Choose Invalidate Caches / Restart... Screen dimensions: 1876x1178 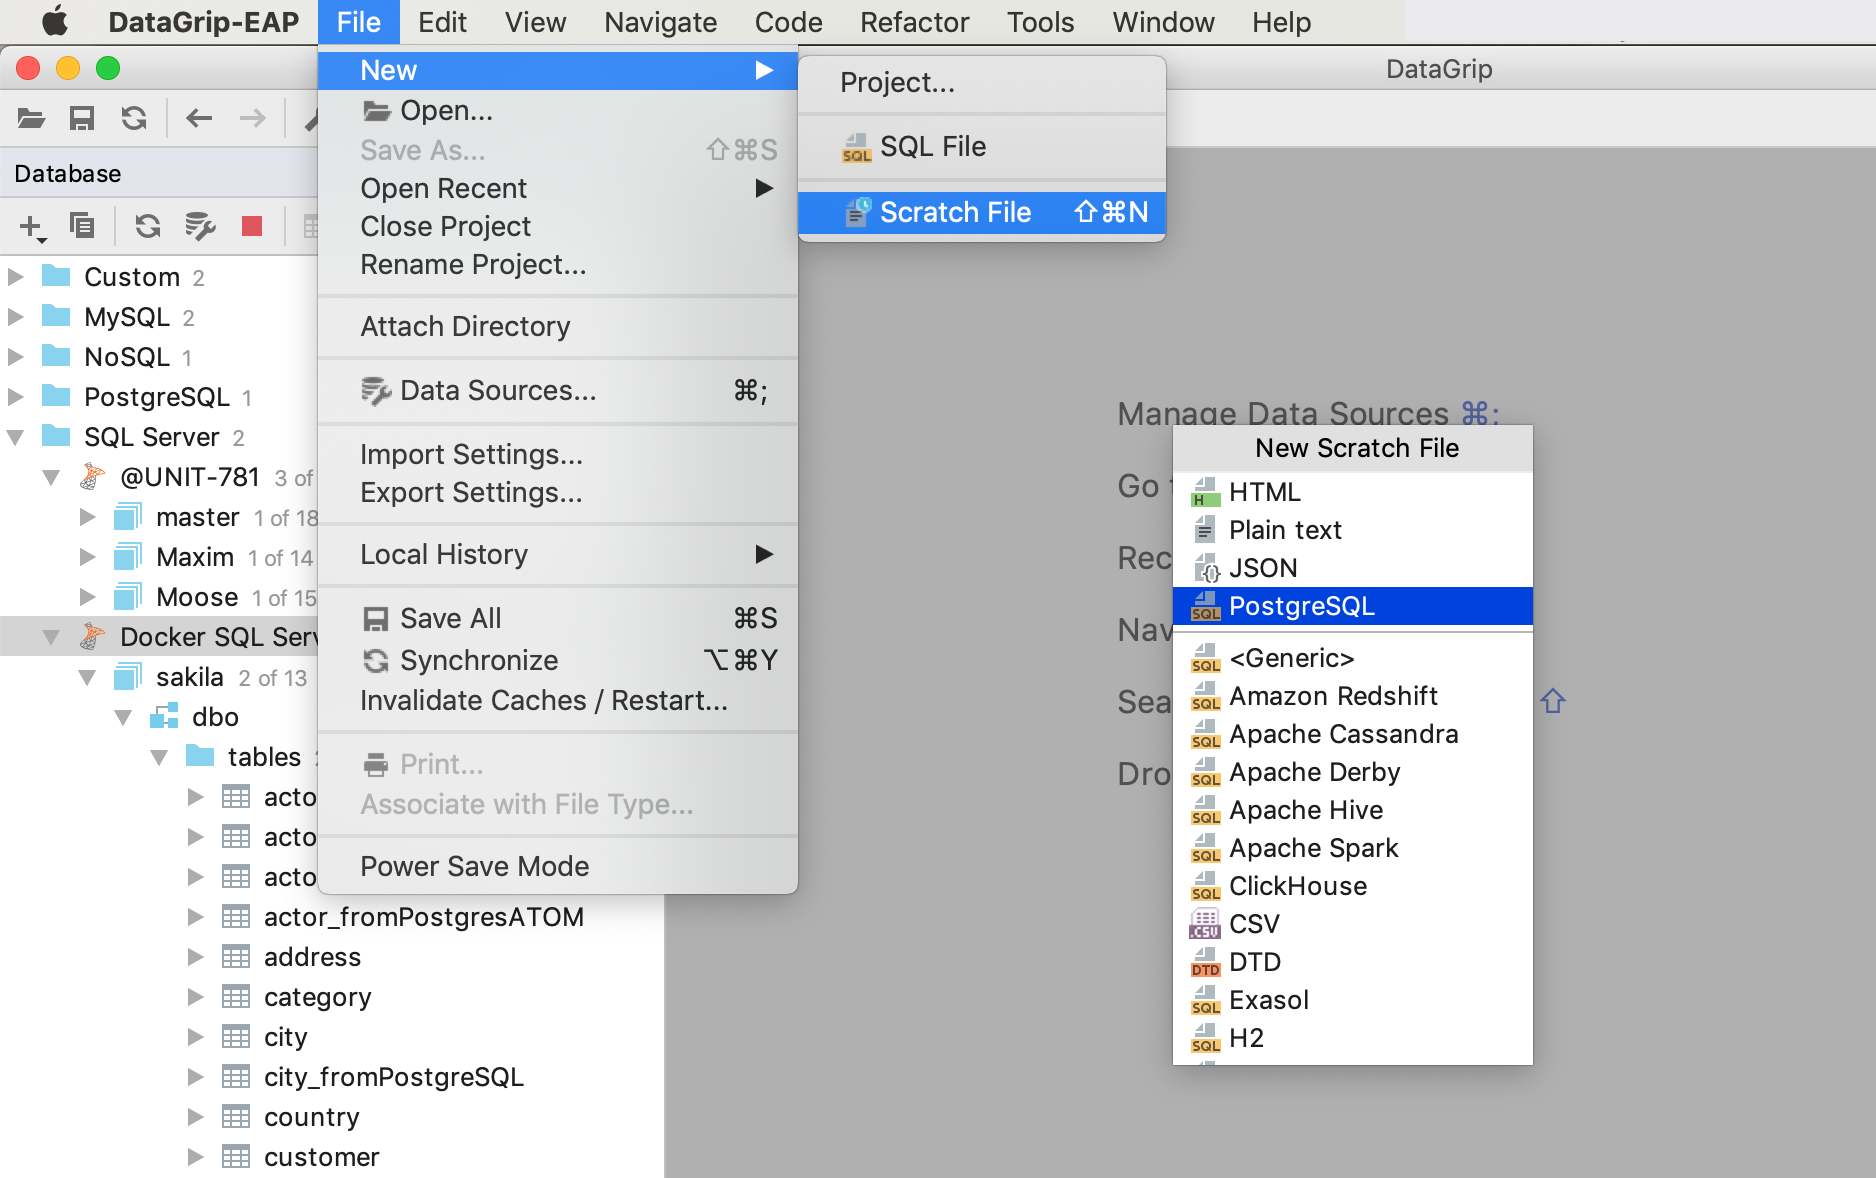(x=558, y=700)
